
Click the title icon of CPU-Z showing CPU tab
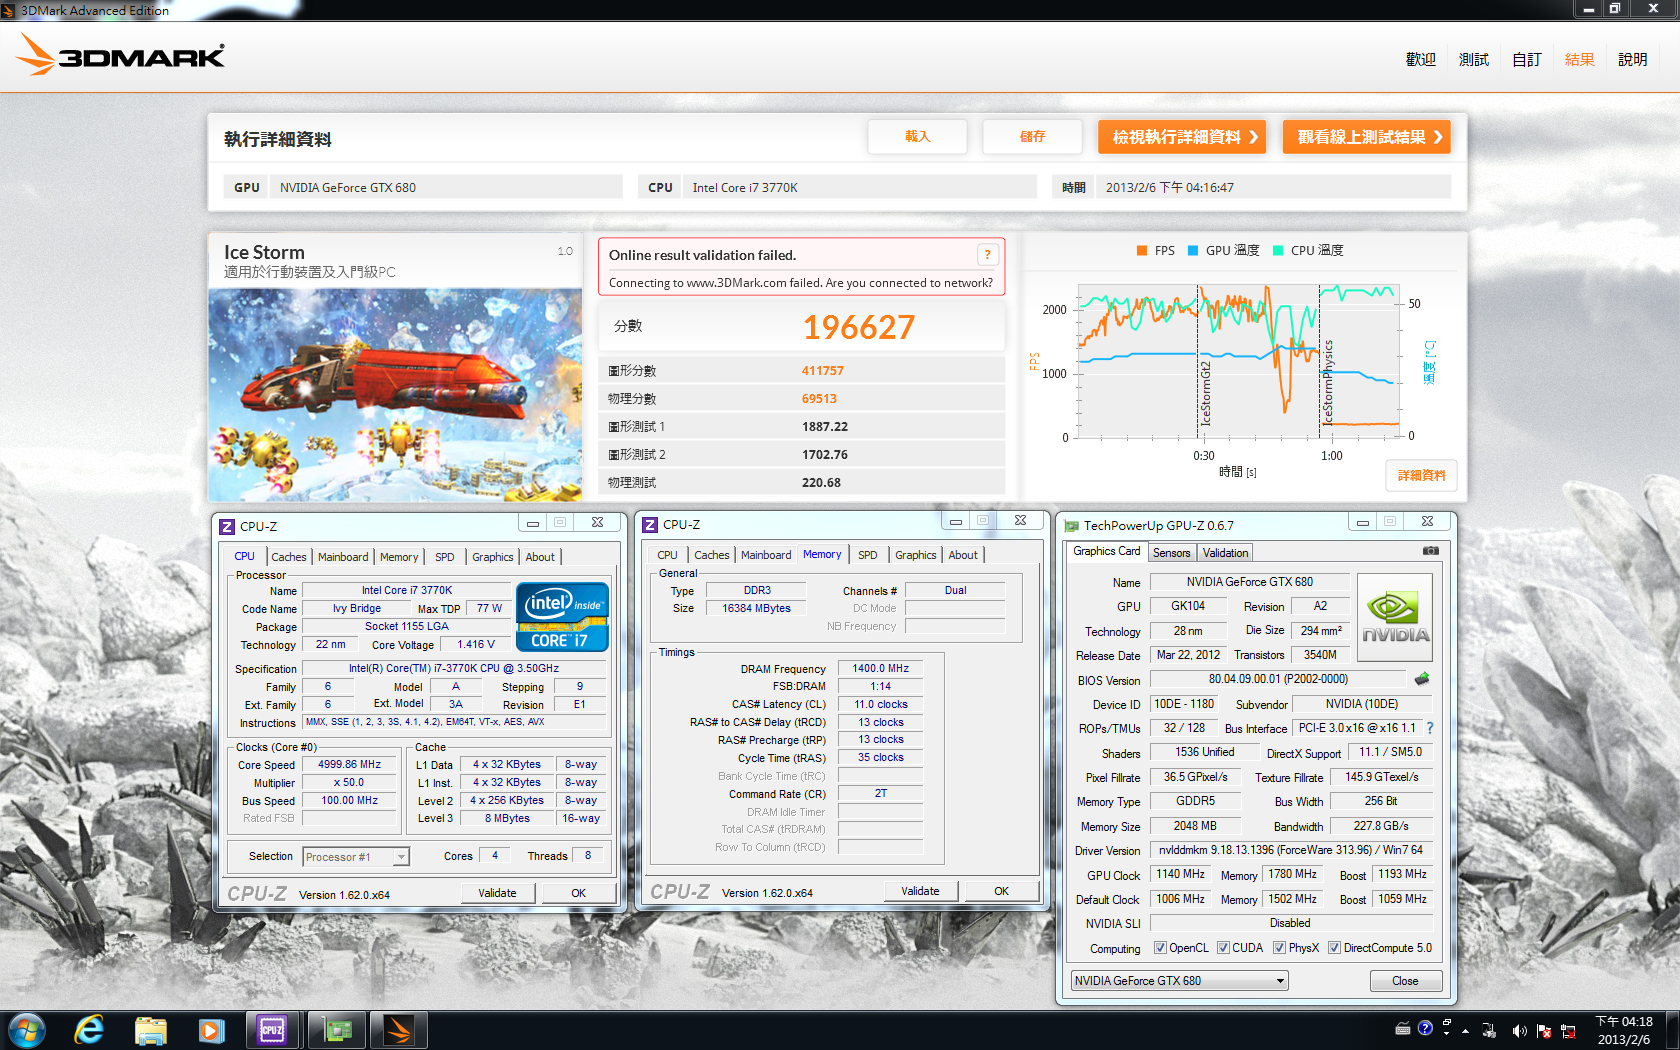click(227, 527)
